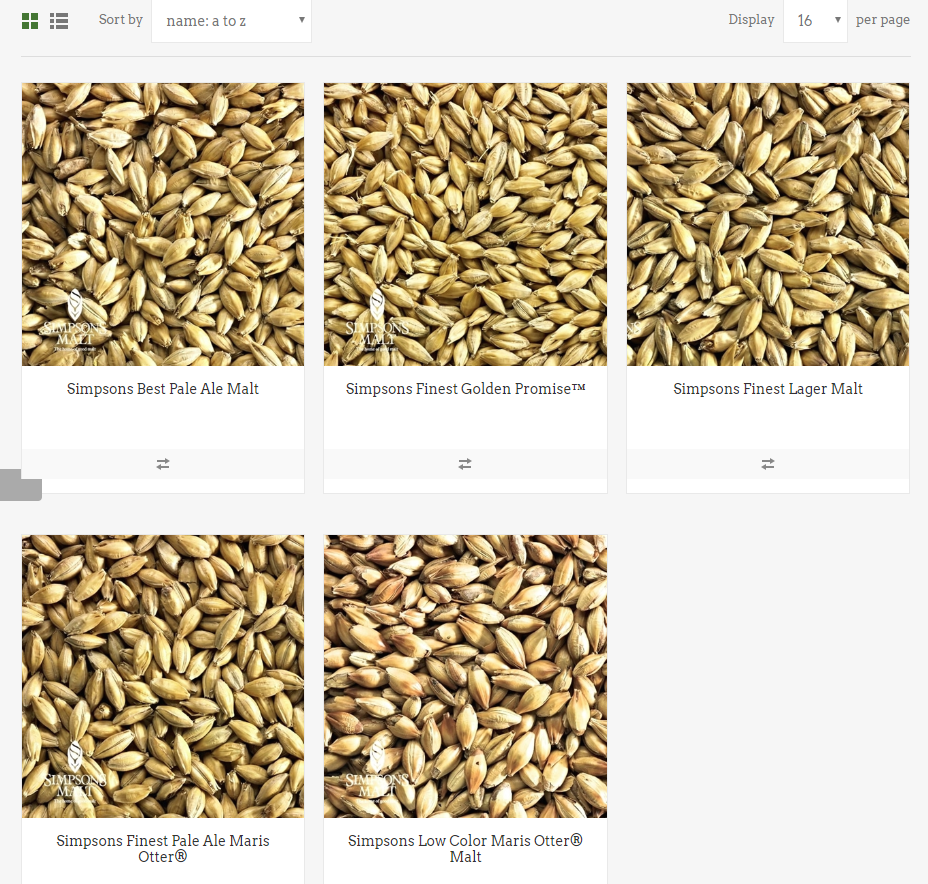Click Simpsons Best Pale Ale Malt title

(163, 389)
